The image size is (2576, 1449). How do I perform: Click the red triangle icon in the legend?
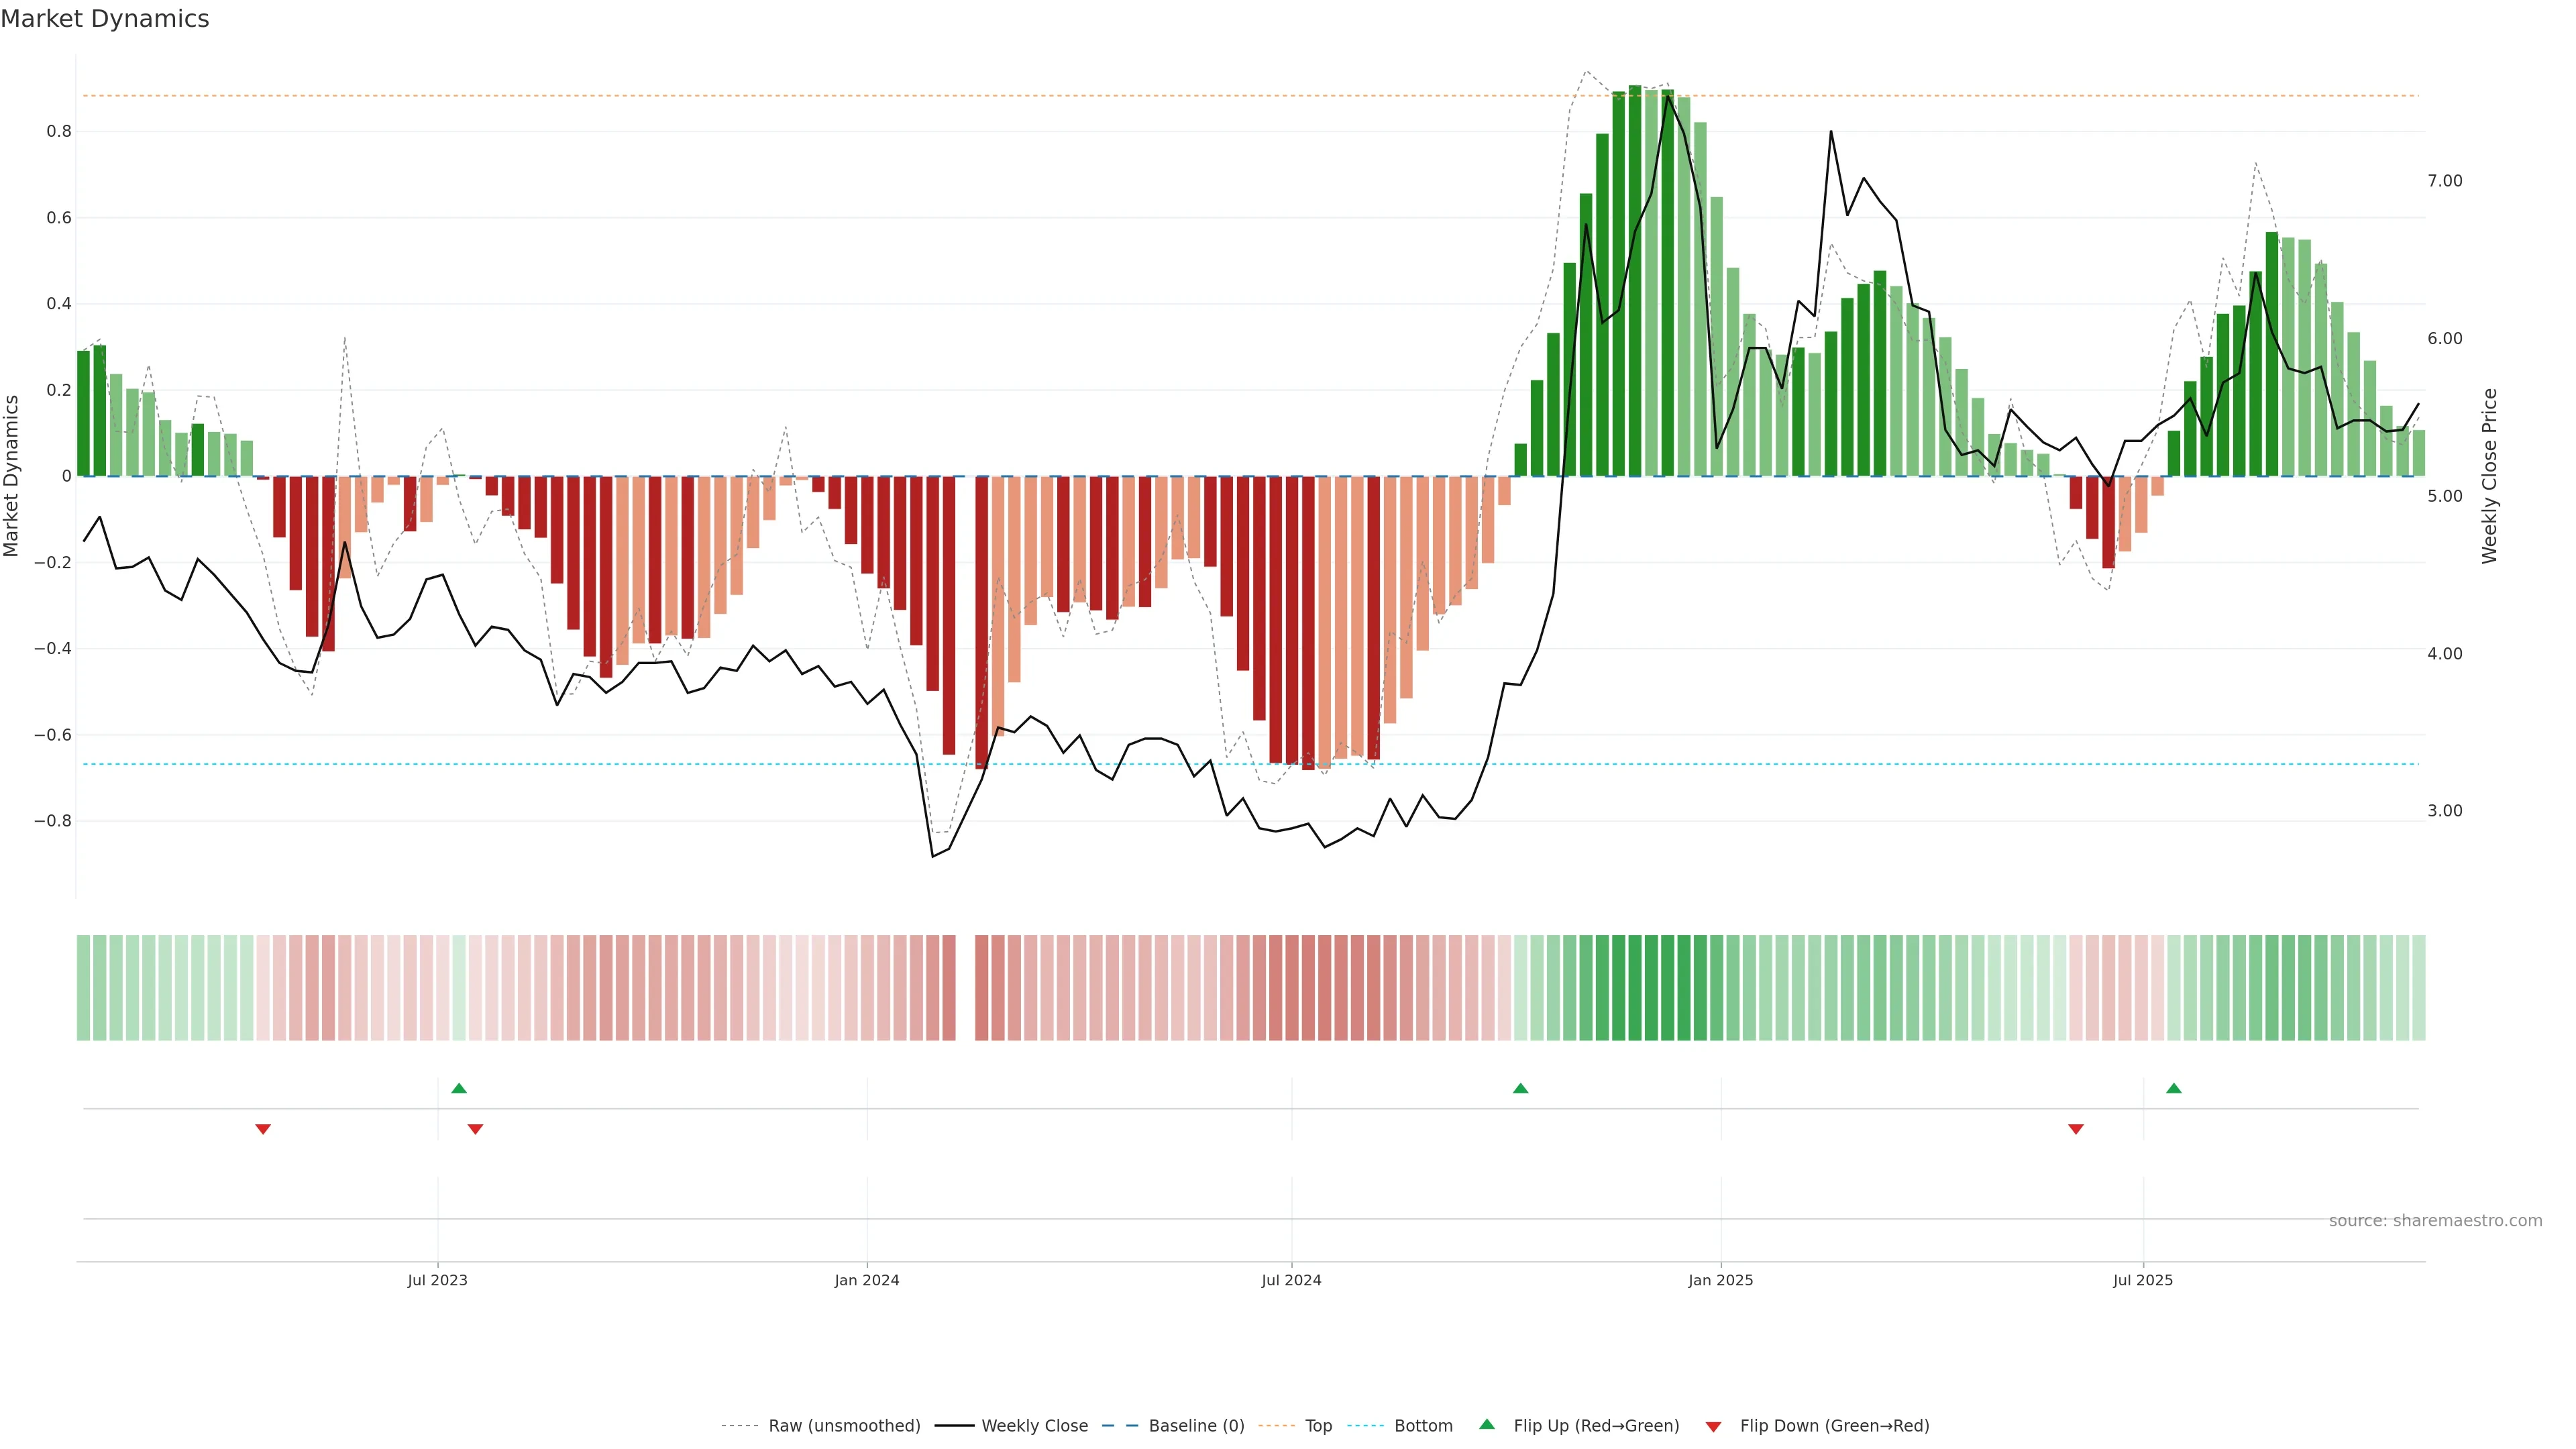[x=1713, y=1427]
